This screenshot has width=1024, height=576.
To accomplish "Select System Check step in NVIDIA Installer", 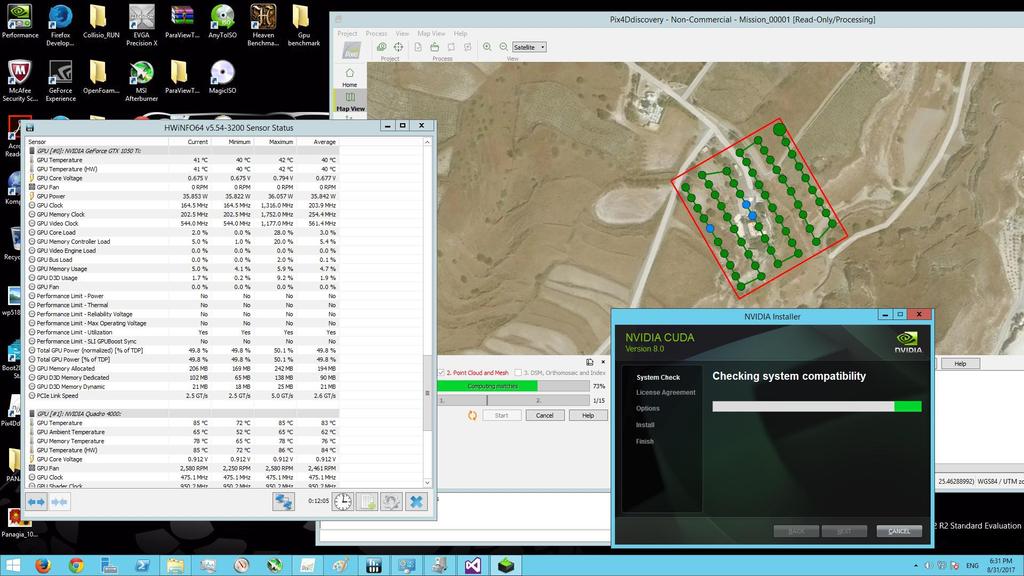I will point(658,377).
